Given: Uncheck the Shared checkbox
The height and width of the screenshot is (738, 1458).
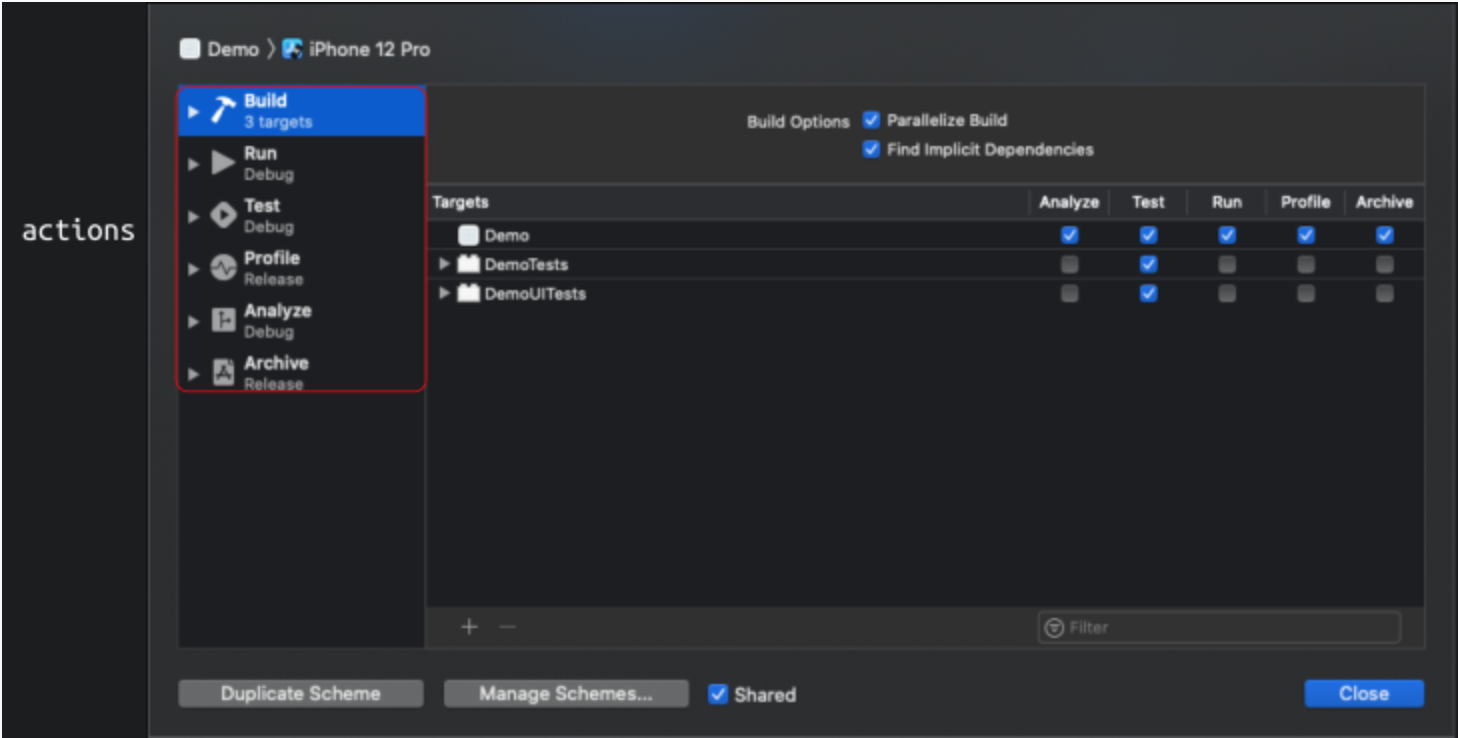Looking at the screenshot, I should [x=718, y=694].
